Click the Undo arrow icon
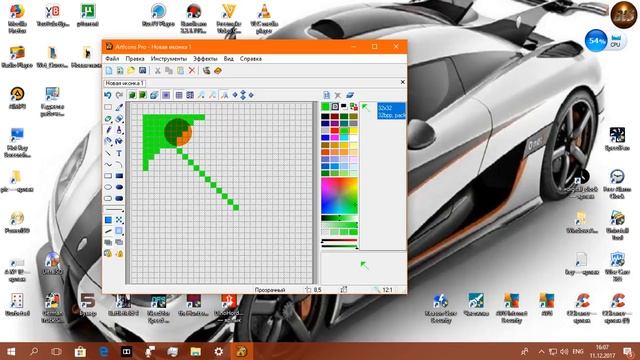The image size is (640, 360). pos(108,95)
